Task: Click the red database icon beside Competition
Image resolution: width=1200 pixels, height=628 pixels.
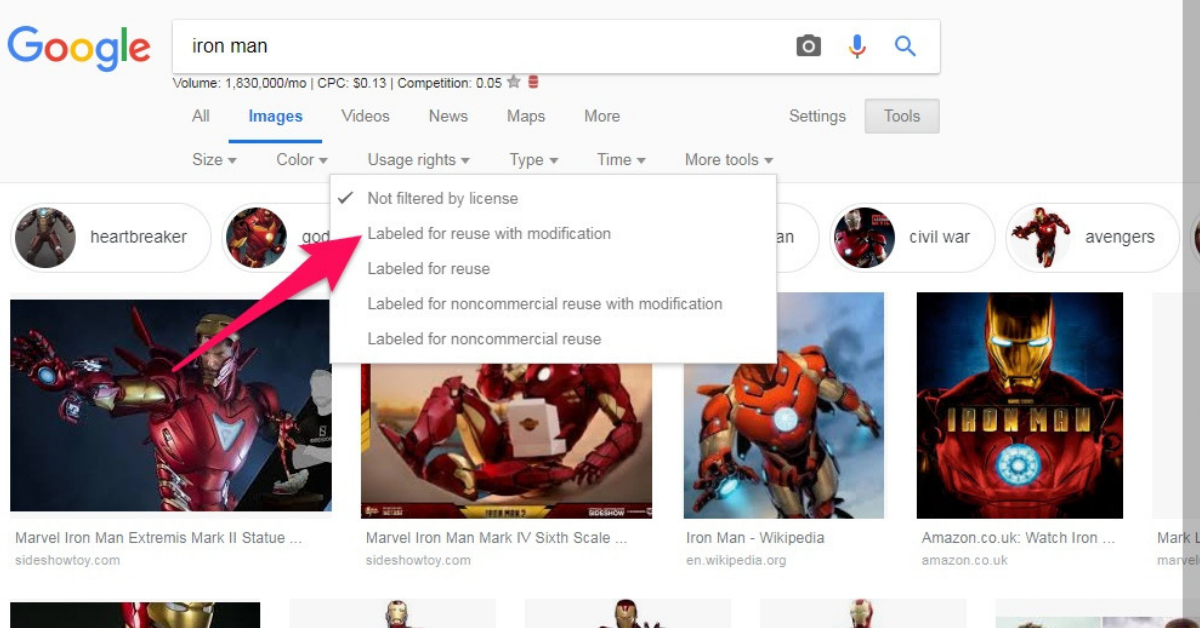Action: 533,82
